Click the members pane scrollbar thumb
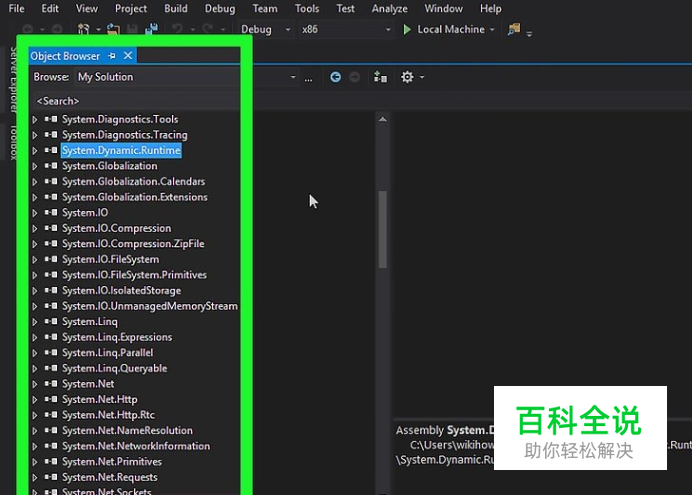 383,229
